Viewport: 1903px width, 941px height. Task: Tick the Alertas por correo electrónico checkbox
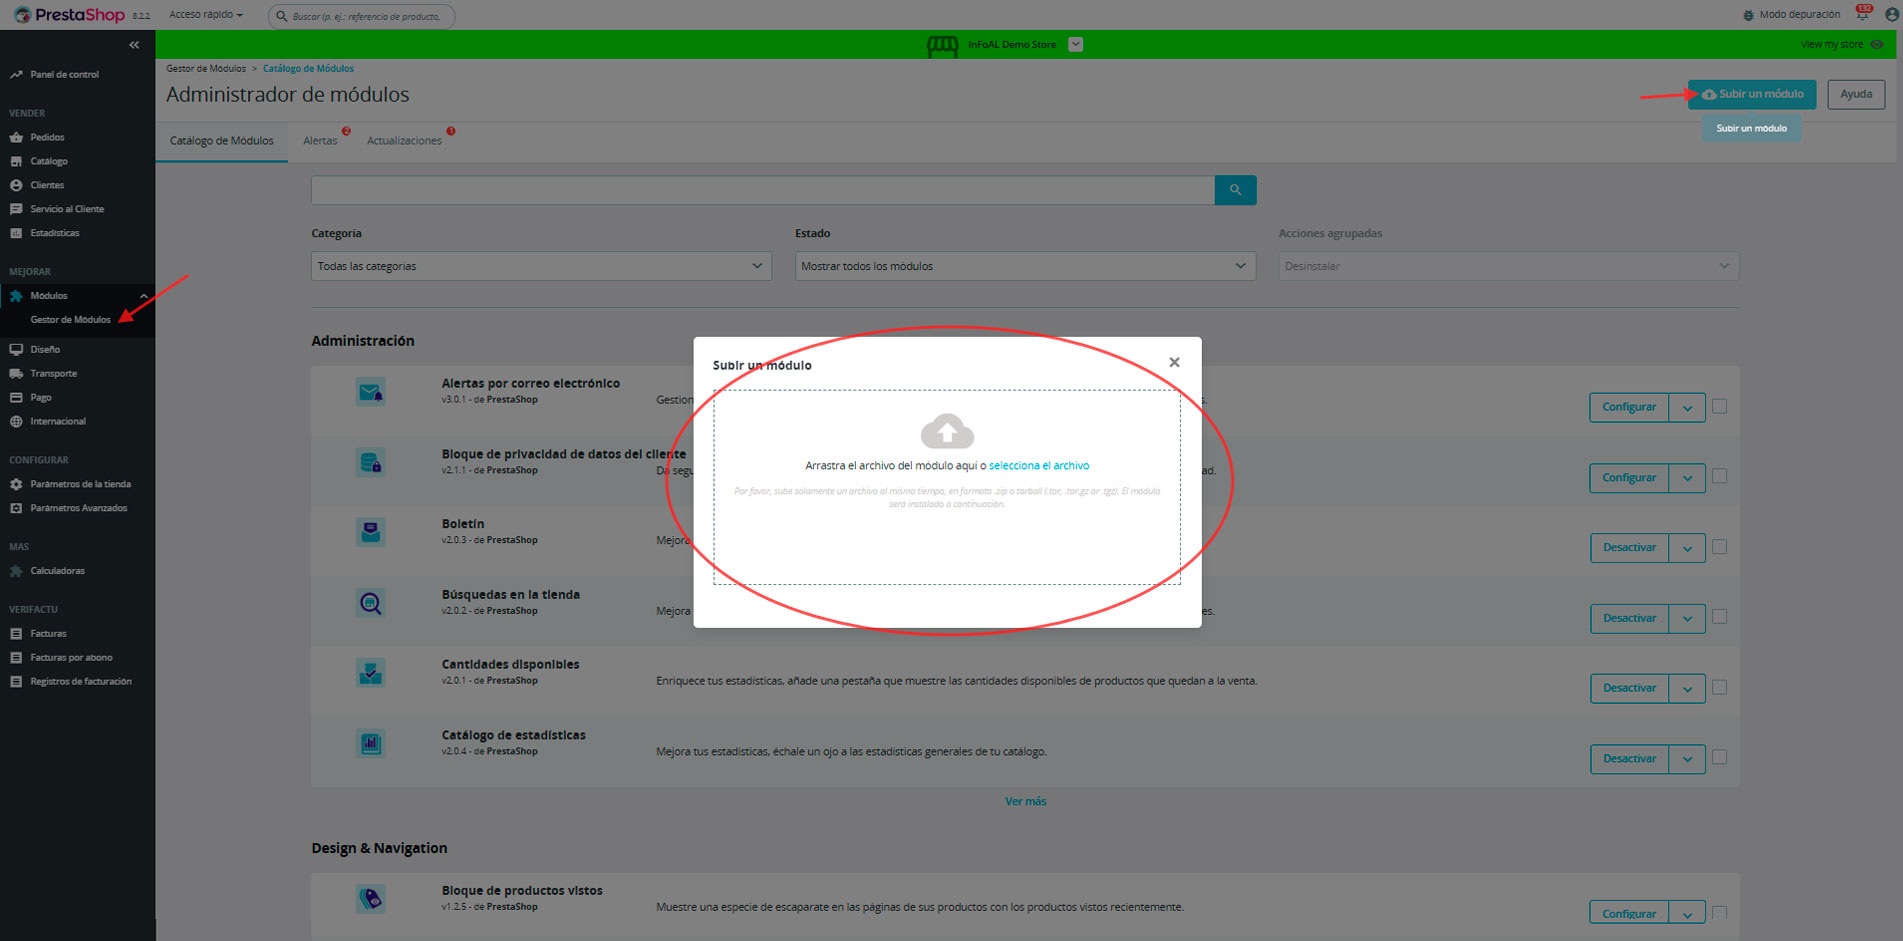tap(1719, 406)
